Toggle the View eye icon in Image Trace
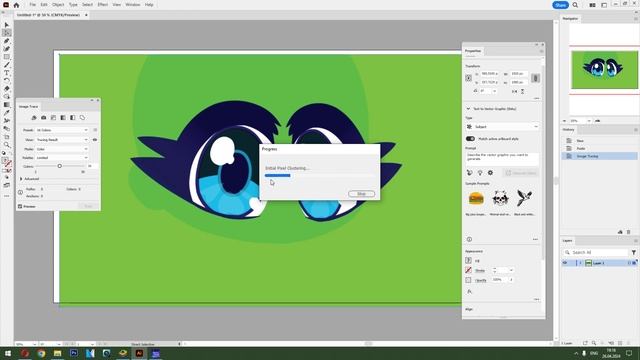The width and height of the screenshot is (640, 360). [95, 140]
